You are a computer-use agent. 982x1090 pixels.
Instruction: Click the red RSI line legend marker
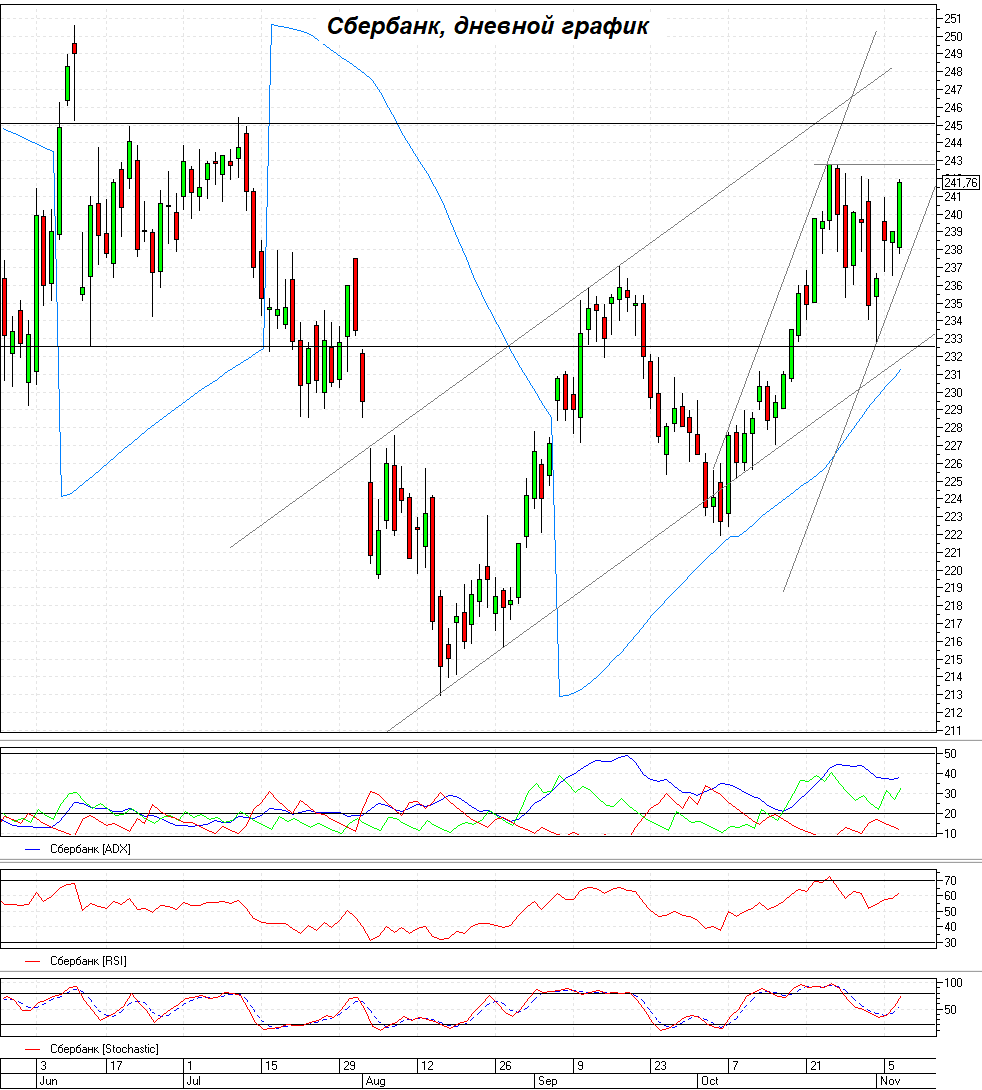pos(33,961)
